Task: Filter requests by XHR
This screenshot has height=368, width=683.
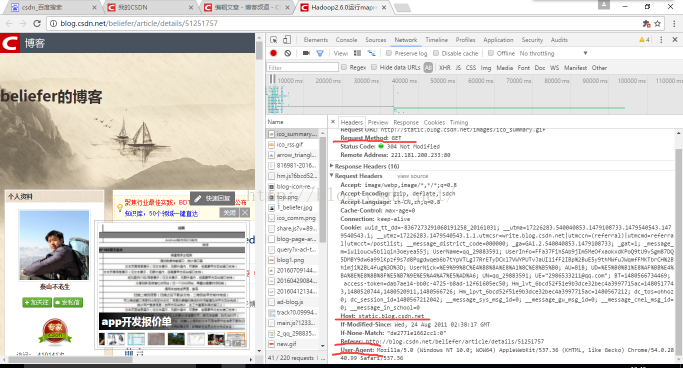Action: 445,68
